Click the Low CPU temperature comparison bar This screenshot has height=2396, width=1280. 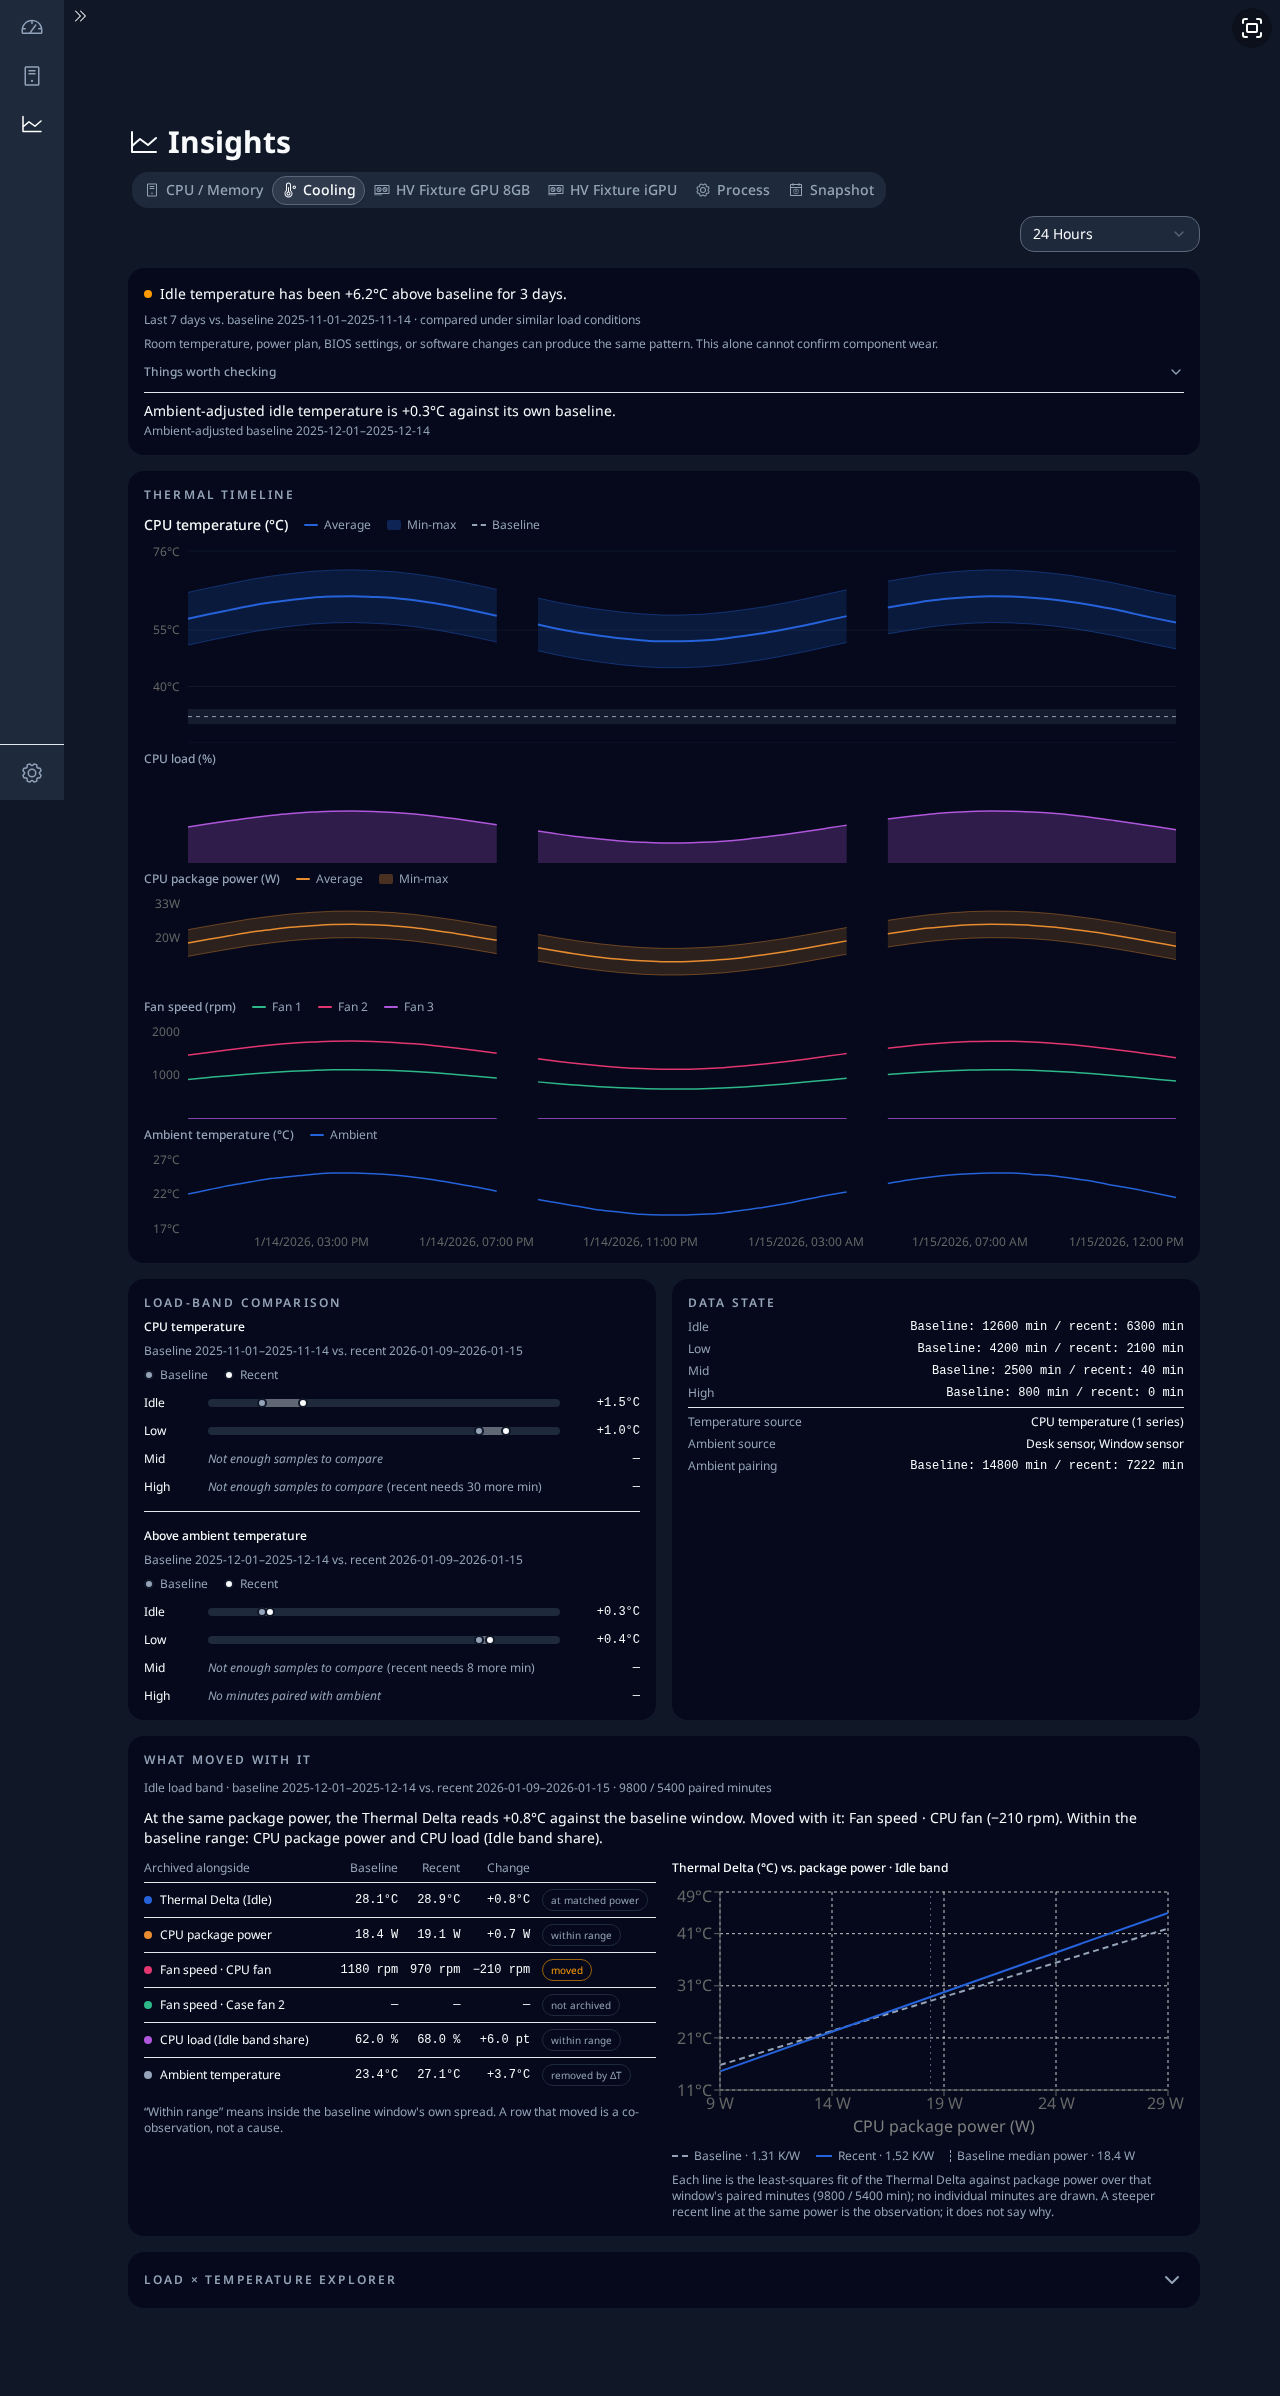pyautogui.click(x=384, y=1431)
